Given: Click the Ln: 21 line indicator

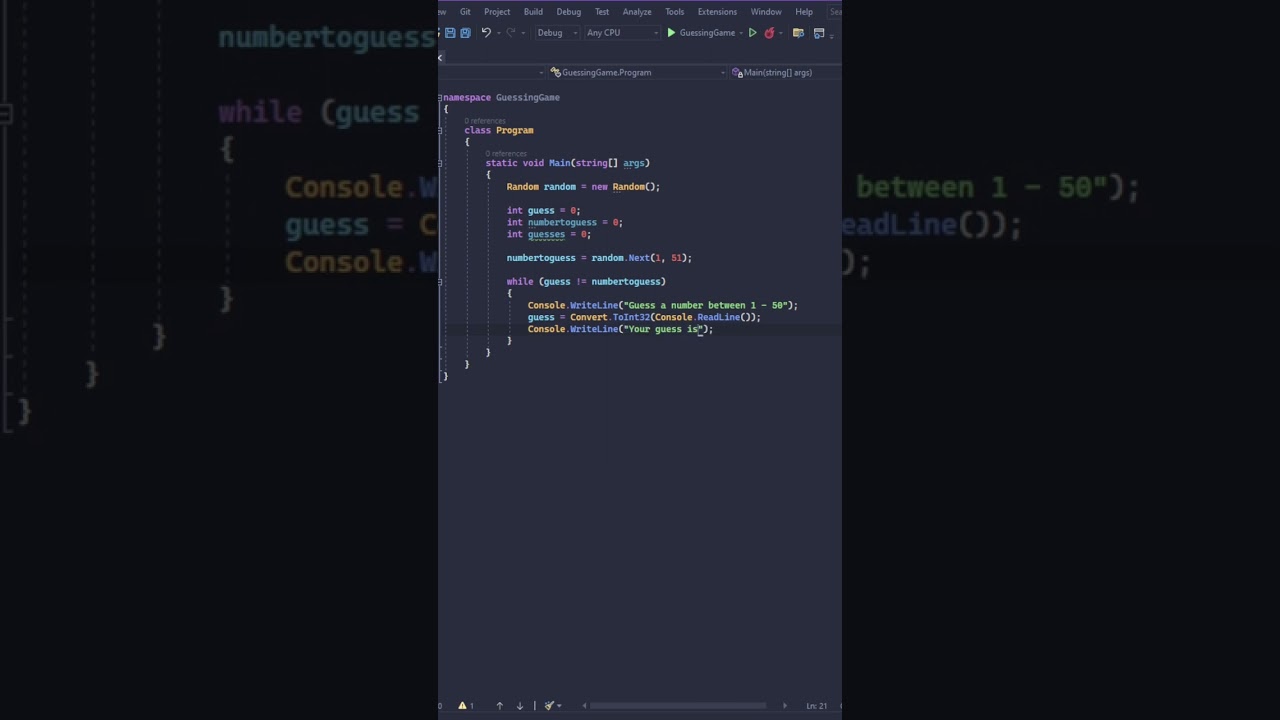Looking at the screenshot, I should coord(817,706).
